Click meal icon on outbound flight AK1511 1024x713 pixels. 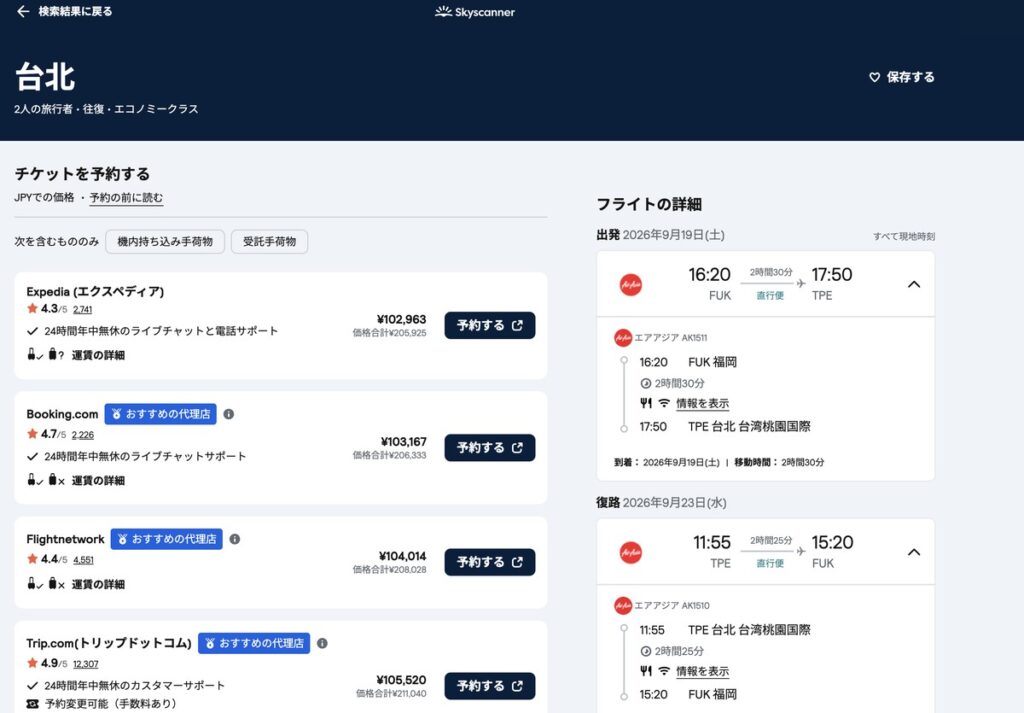click(x=646, y=404)
